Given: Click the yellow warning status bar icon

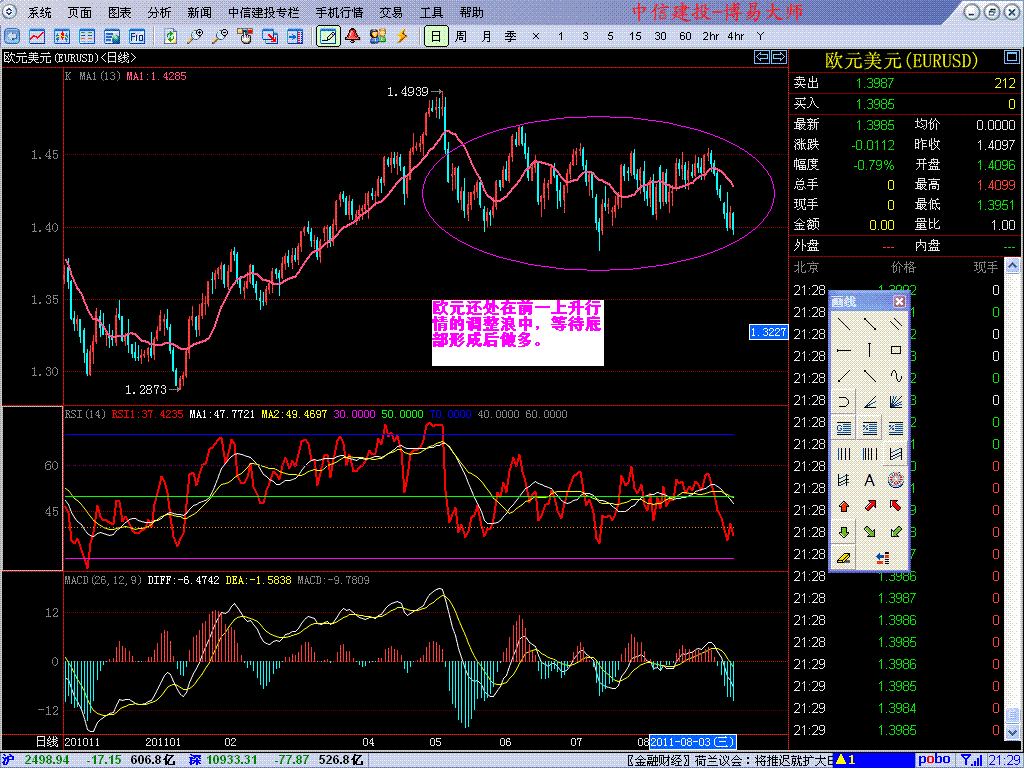Looking at the screenshot, I should point(842,760).
